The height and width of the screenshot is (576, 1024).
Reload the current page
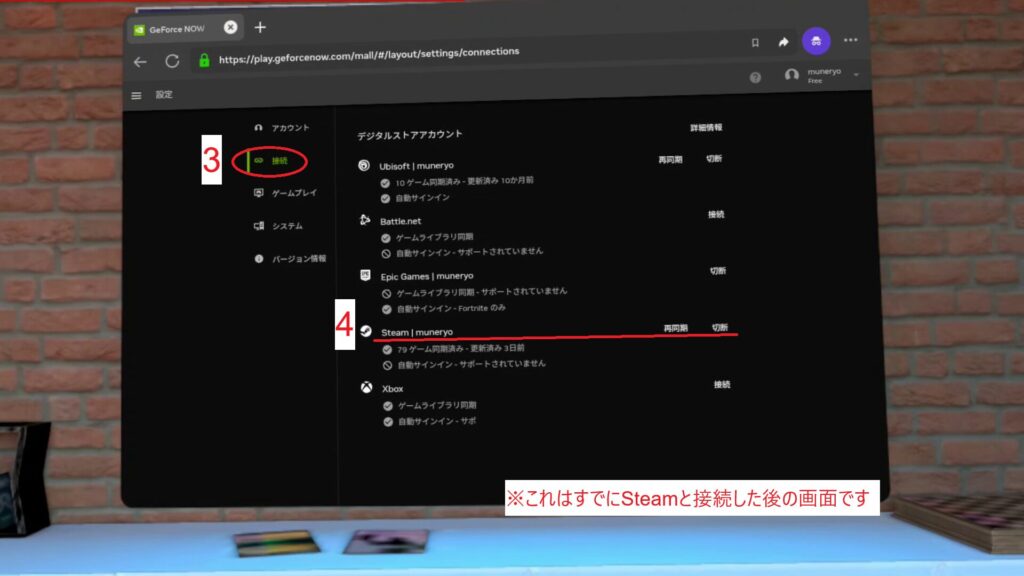172,61
